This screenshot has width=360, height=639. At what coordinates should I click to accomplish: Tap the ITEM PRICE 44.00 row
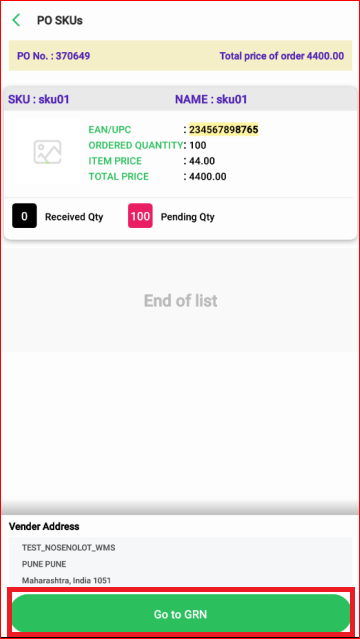[x=152, y=161]
